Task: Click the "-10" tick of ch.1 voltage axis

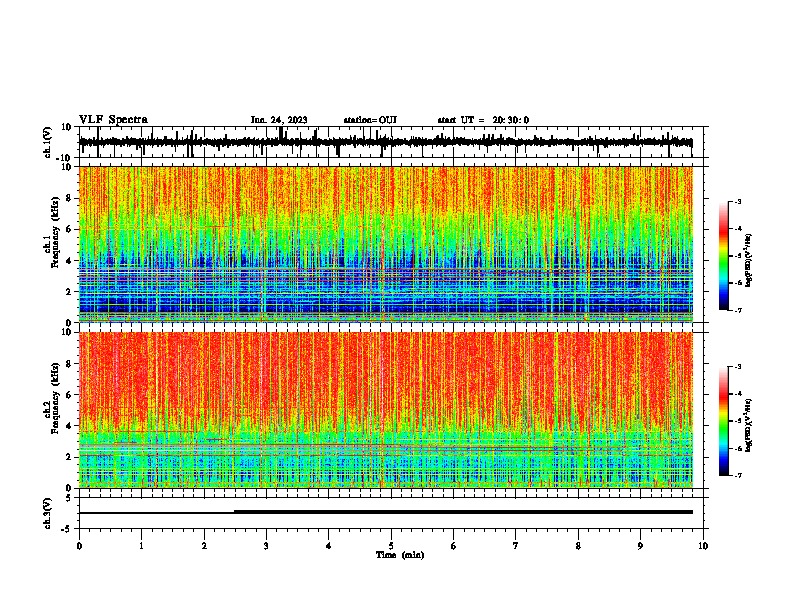Action: pyautogui.click(x=65, y=158)
